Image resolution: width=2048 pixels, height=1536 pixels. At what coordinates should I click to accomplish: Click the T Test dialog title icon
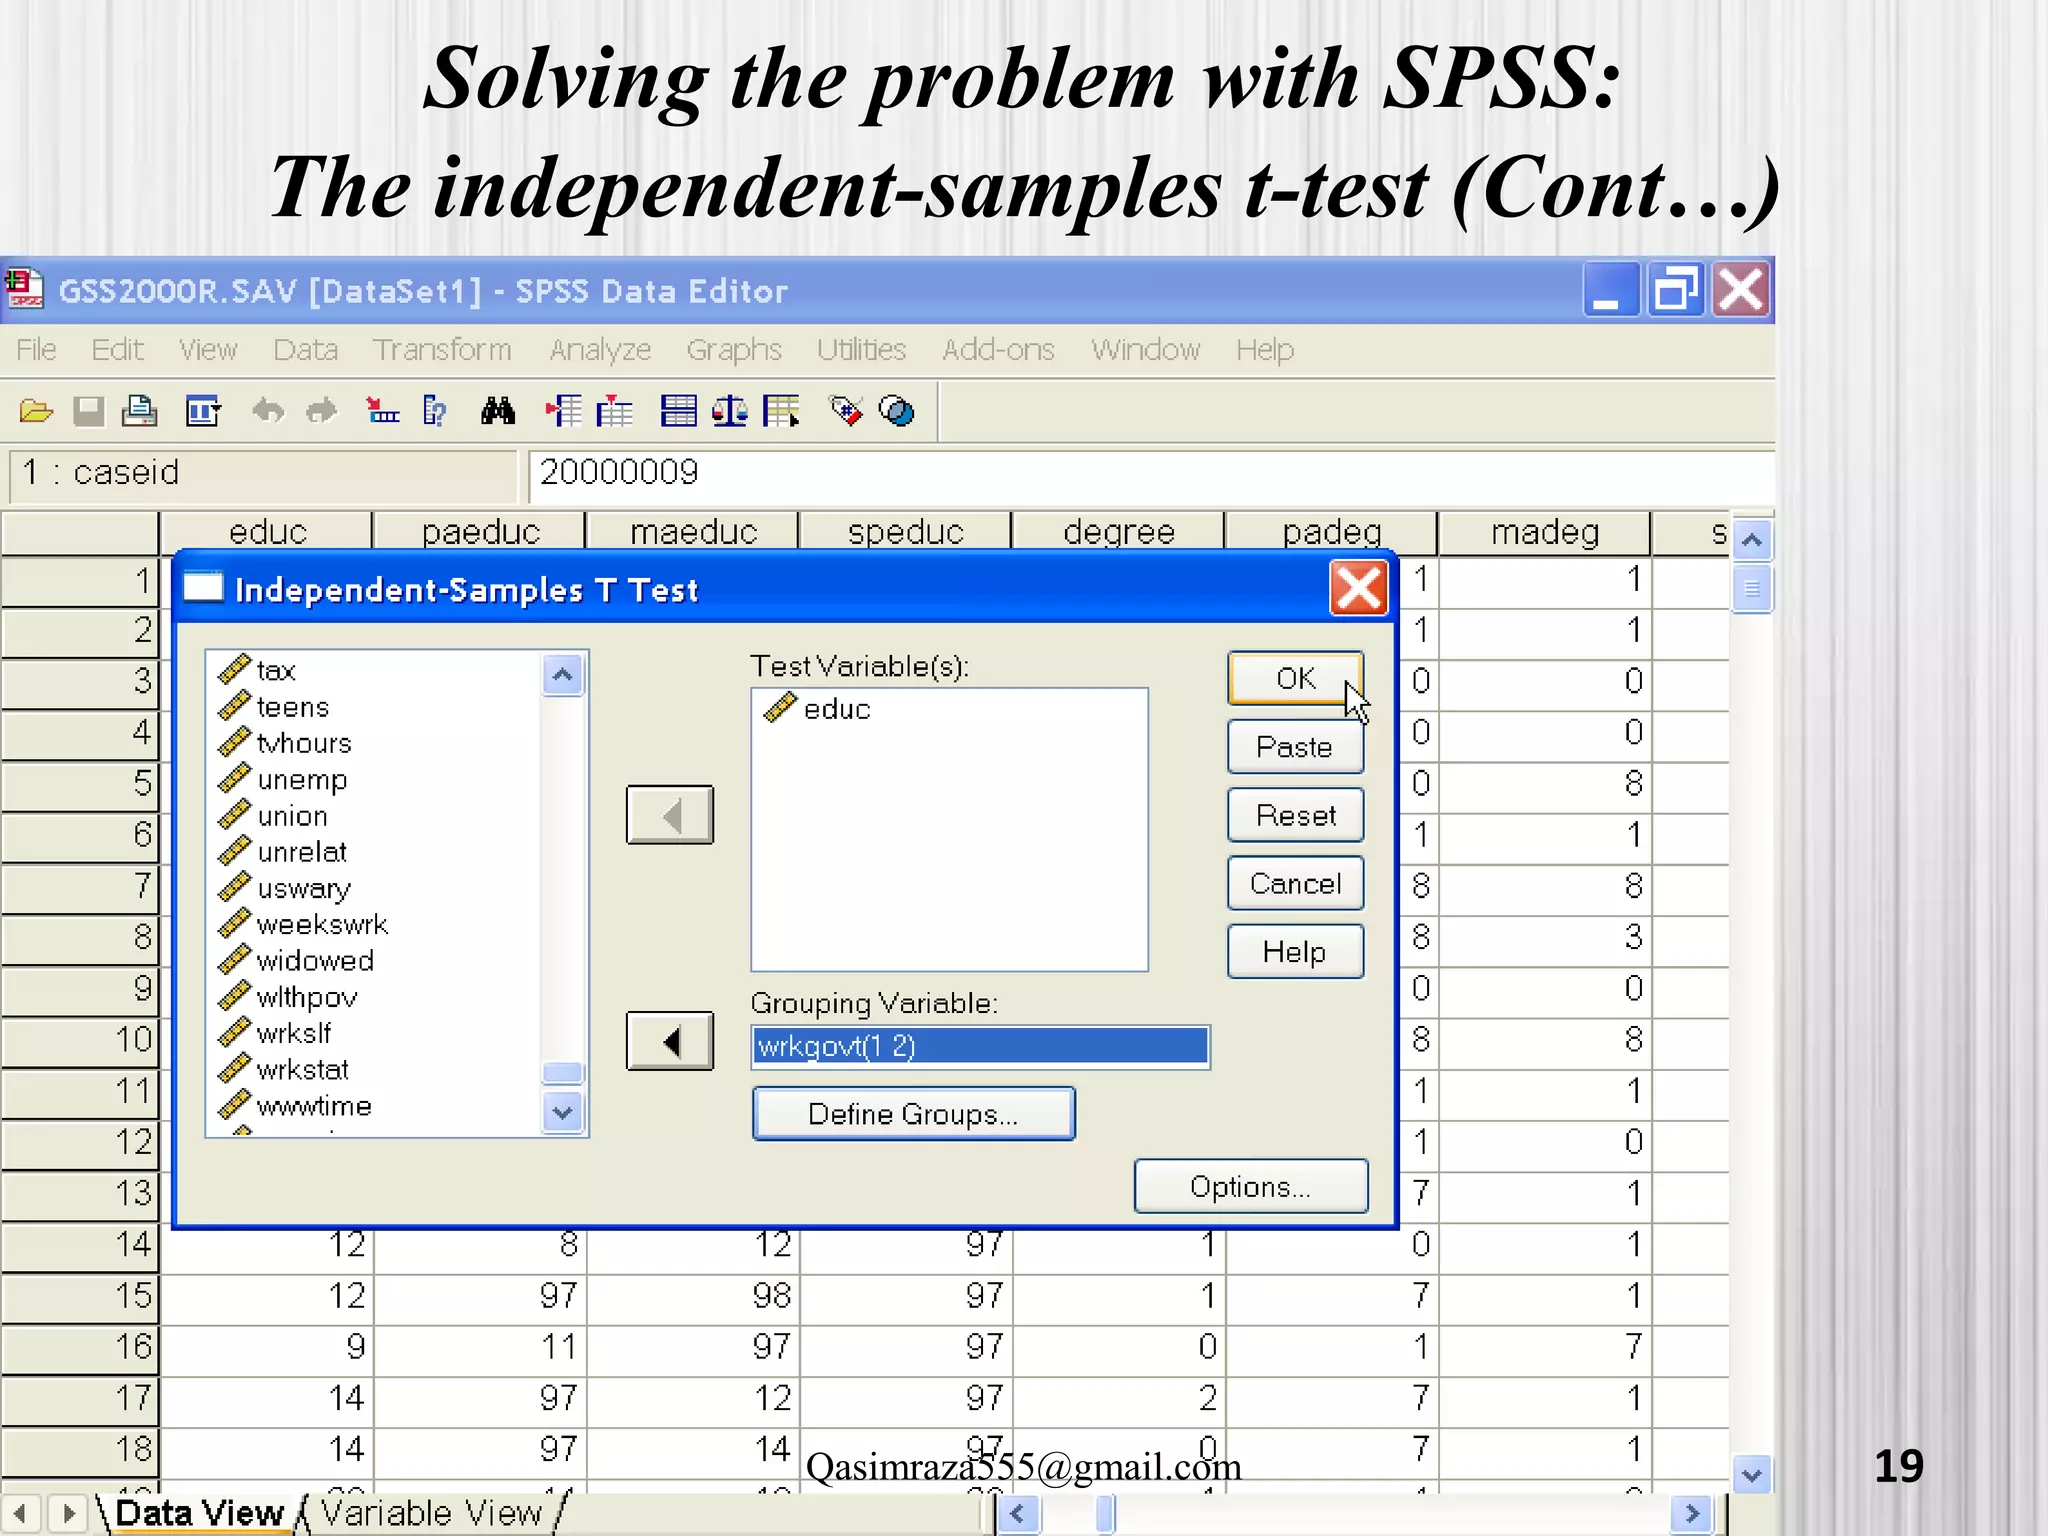pyautogui.click(x=203, y=588)
